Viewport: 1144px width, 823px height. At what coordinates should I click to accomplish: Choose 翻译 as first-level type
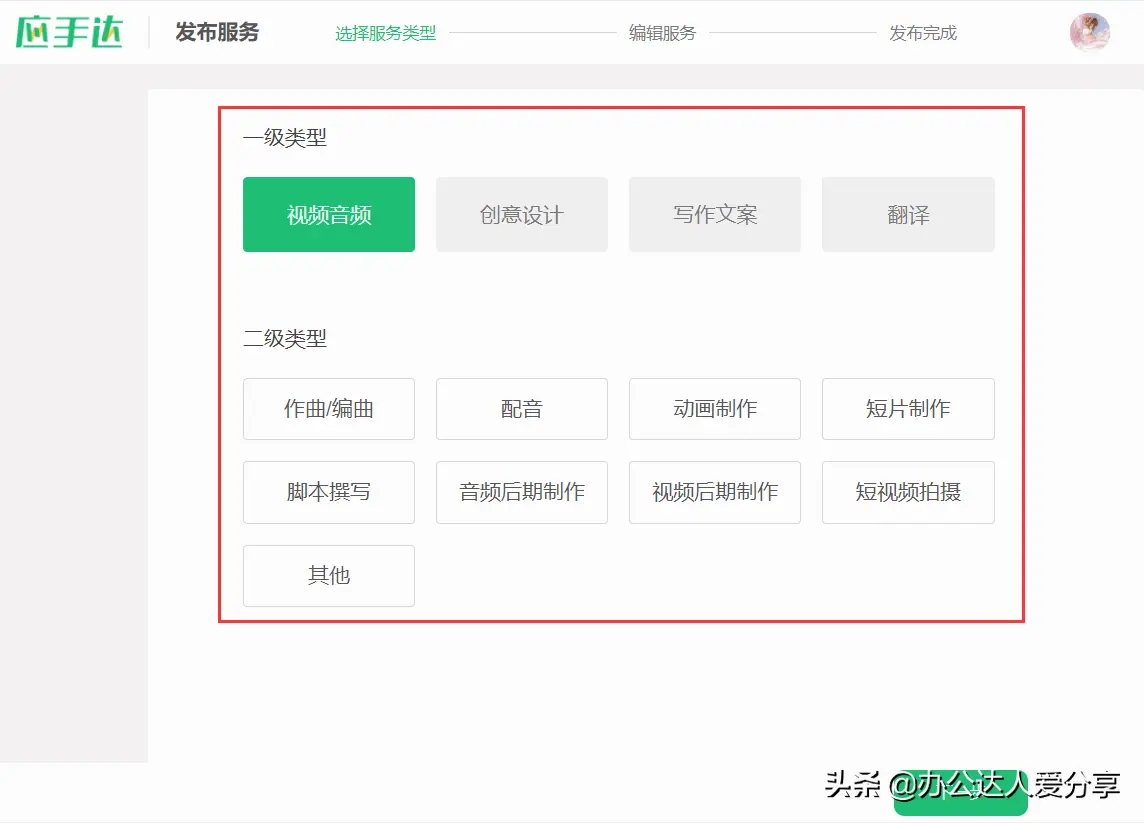coord(908,215)
